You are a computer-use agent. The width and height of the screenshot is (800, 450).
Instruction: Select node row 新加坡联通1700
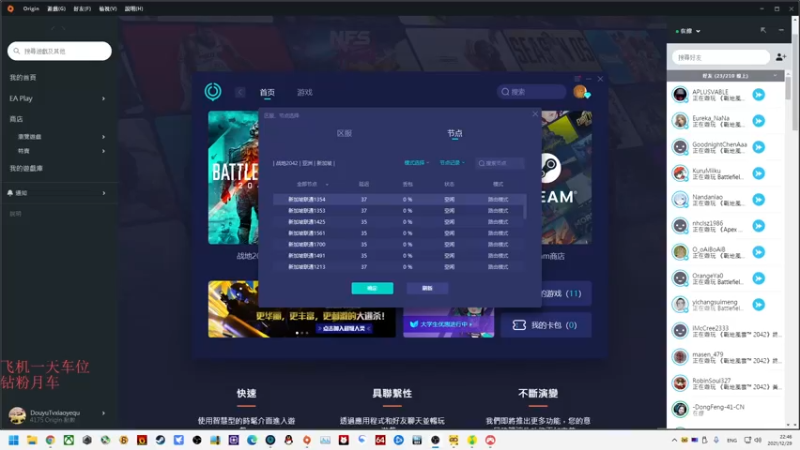398,244
